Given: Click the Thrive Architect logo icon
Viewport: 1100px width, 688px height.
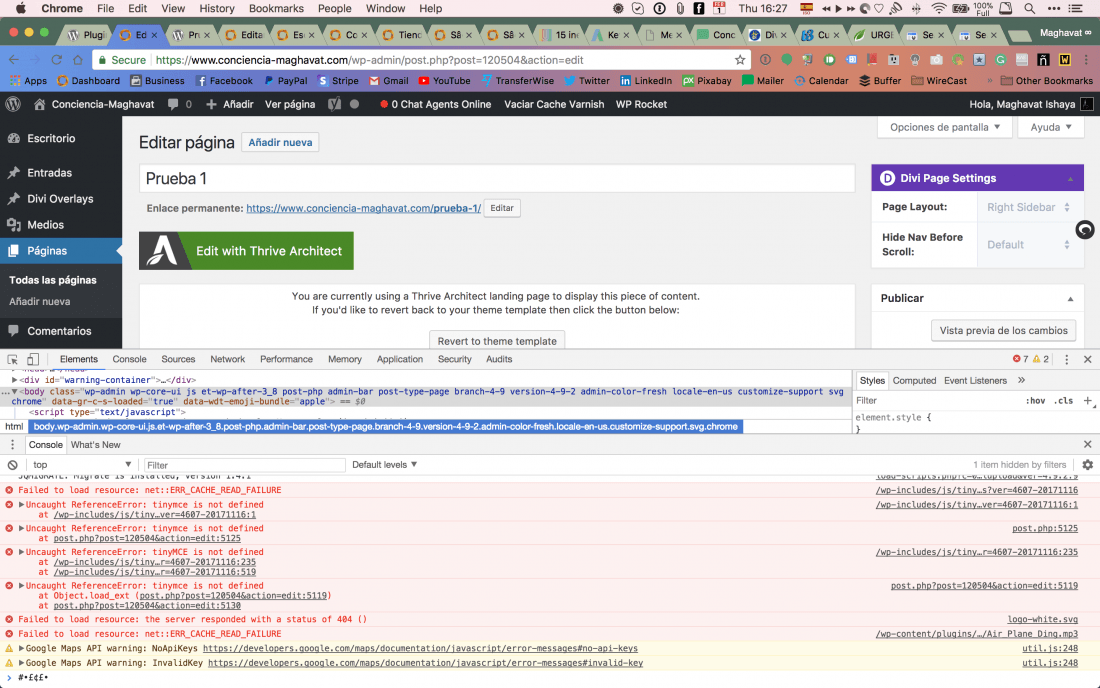Looking at the screenshot, I should 163,251.
